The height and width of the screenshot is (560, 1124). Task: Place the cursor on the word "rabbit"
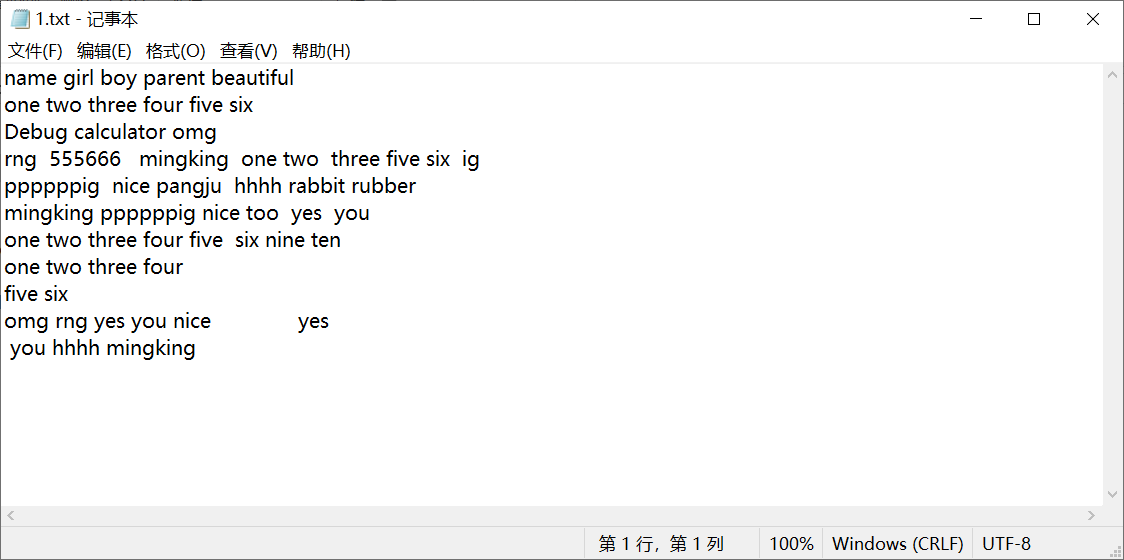tap(317, 186)
